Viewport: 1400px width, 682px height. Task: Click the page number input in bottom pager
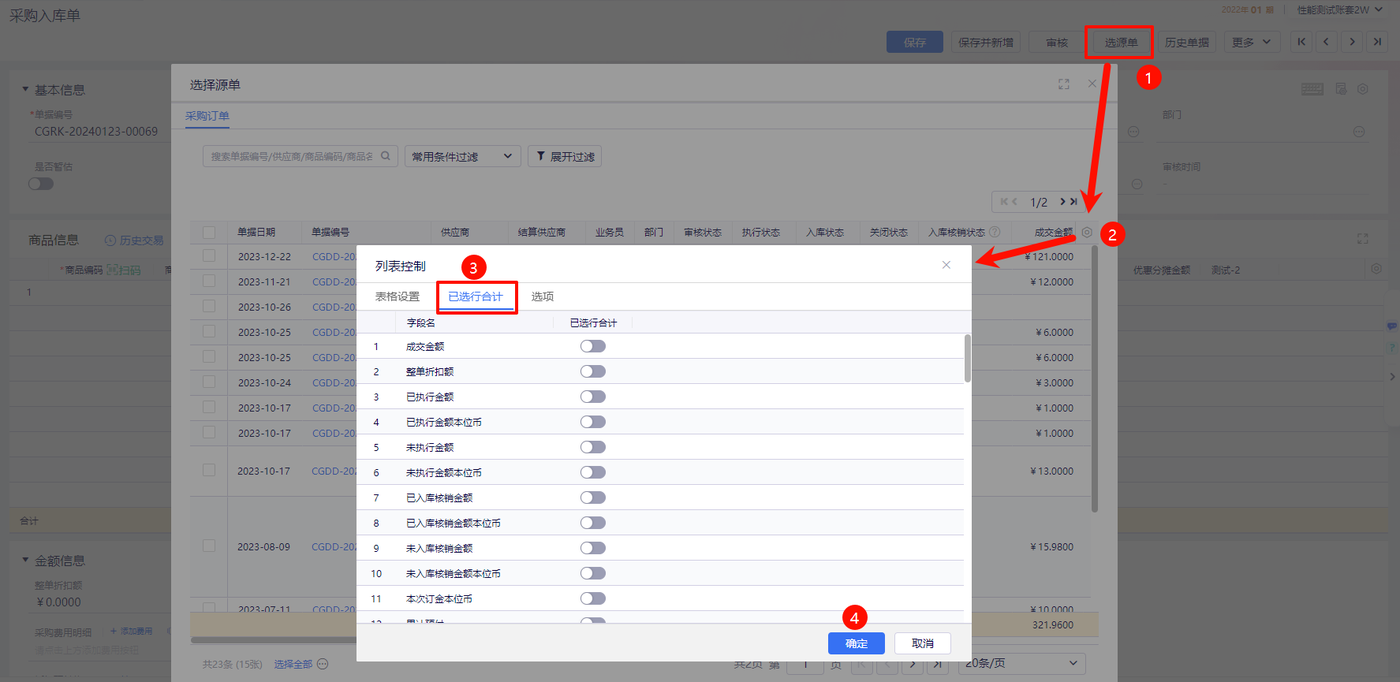coord(803,664)
